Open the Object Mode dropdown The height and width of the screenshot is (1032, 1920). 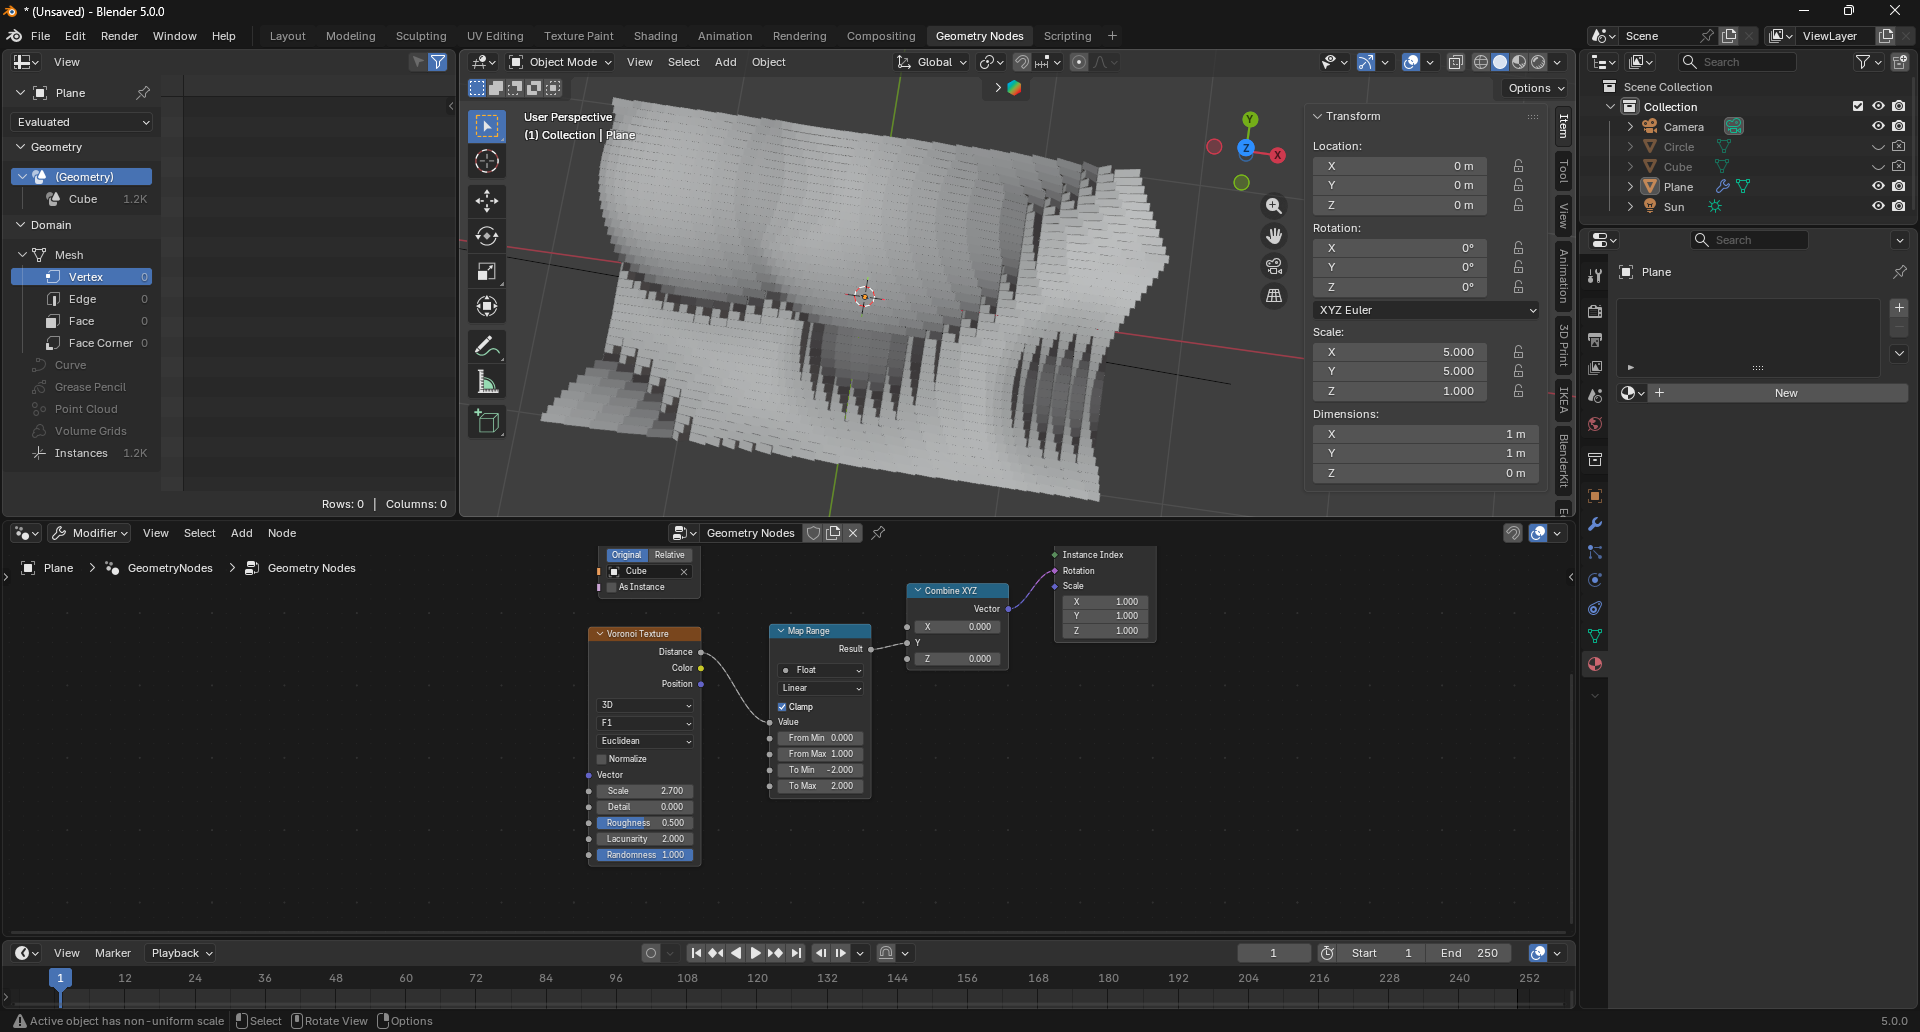561,62
